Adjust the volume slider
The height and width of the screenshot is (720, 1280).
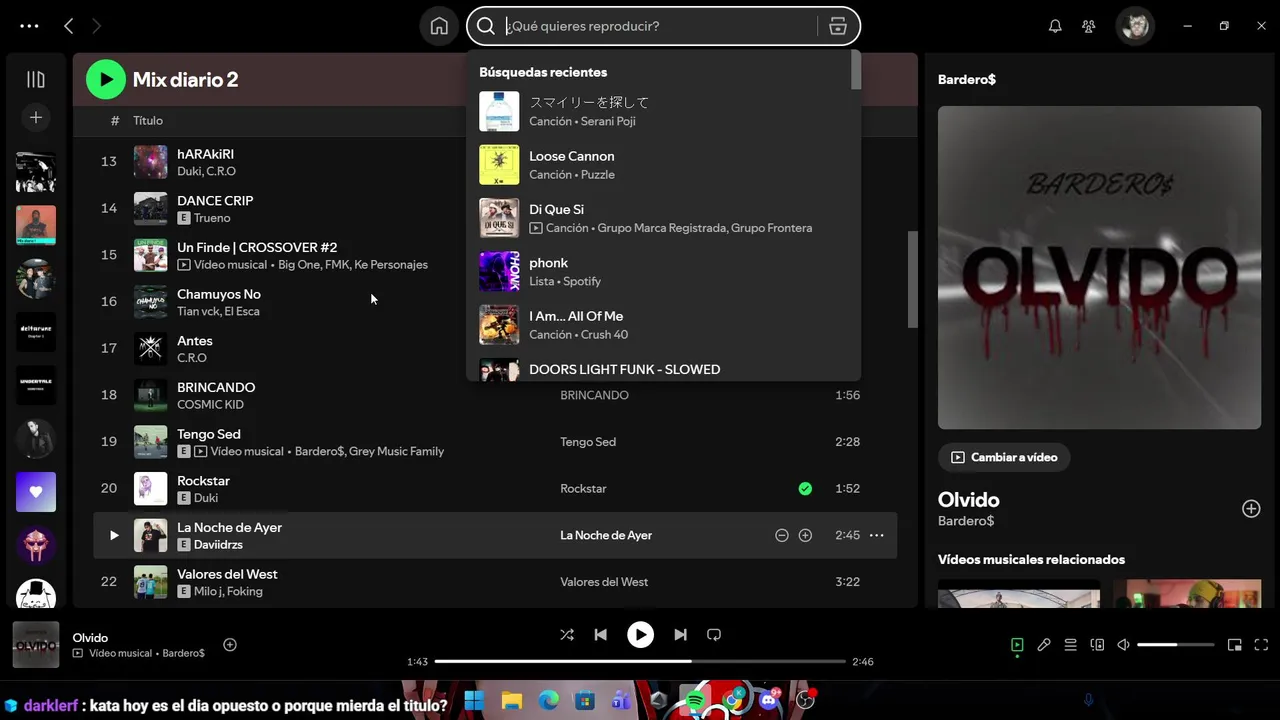coord(1176,645)
